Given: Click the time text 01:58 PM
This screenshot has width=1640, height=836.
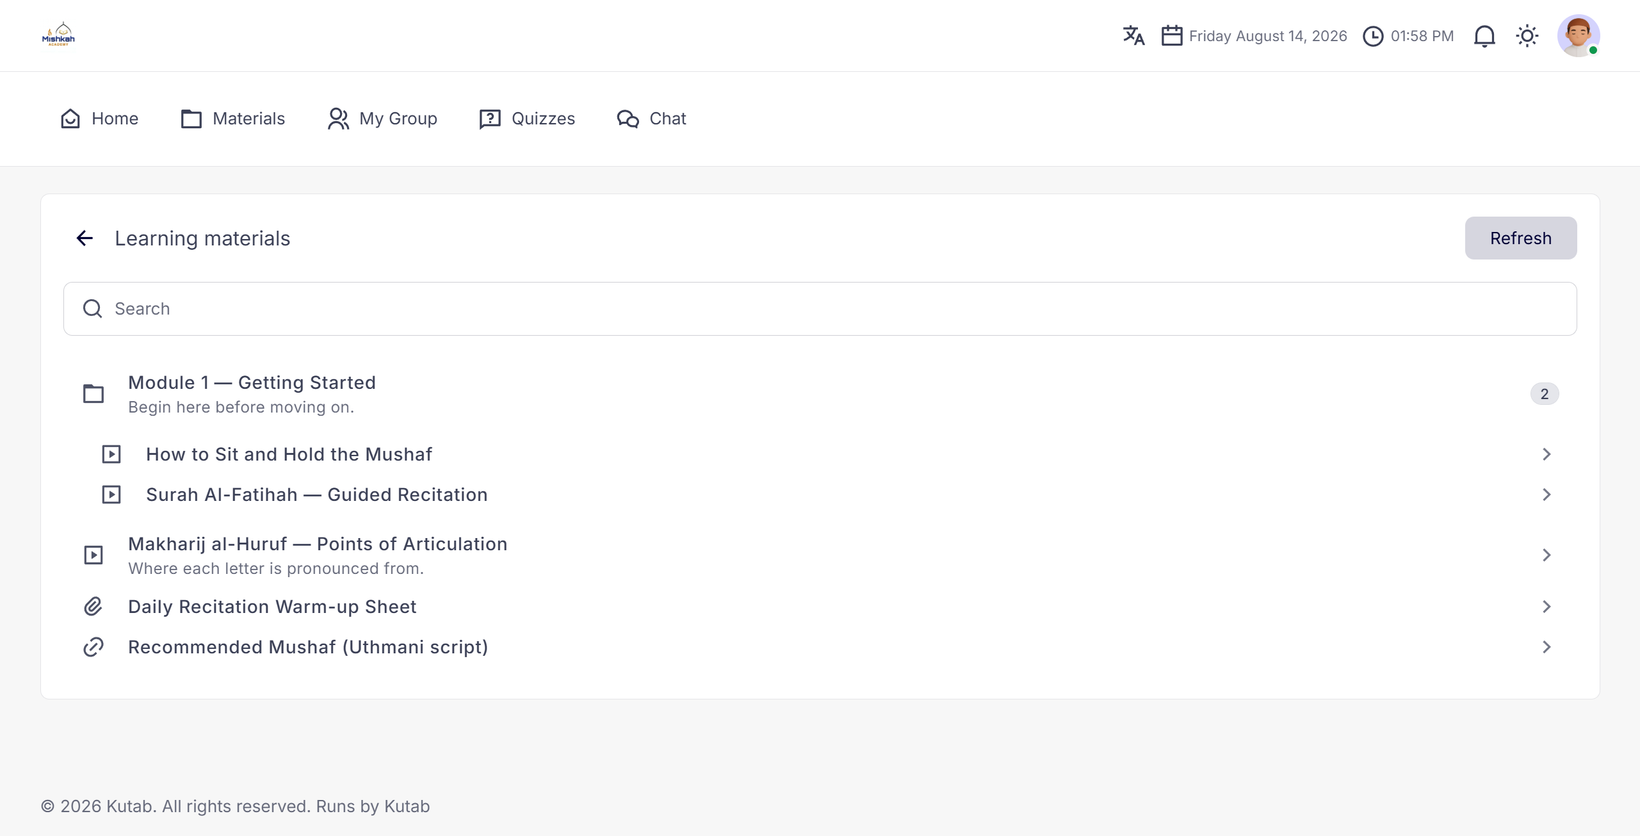Looking at the screenshot, I should (x=1422, y=36).
